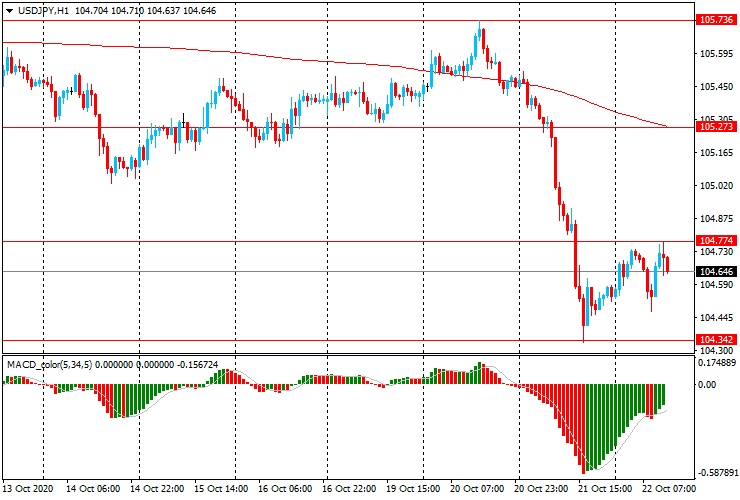
Task: Click the 104.590 price scale value
Action: (x=716, y=285)
